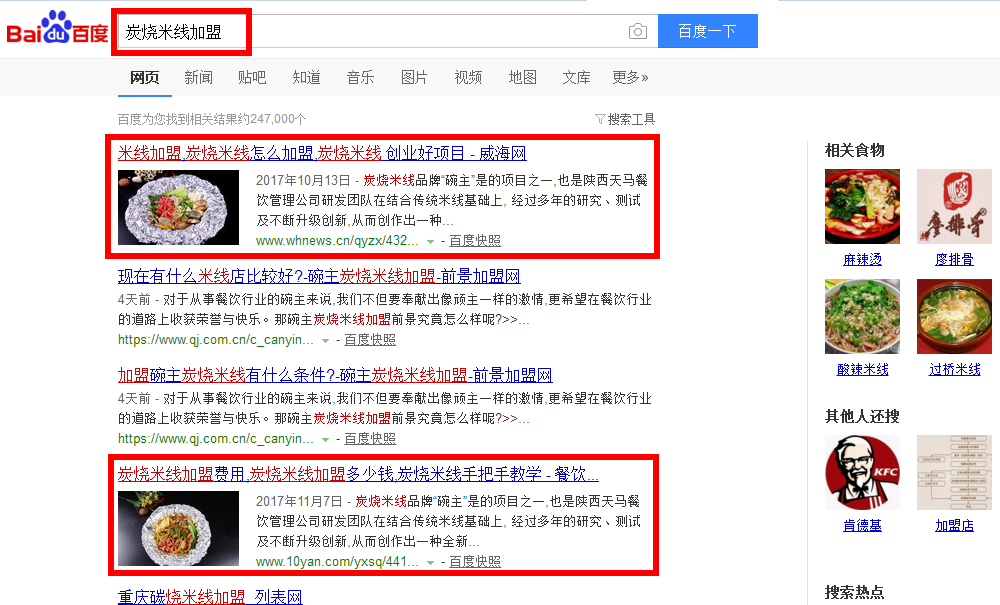Switch to the 图片 tab
The width and height of the screenshot is (1000, 605).
414,77
